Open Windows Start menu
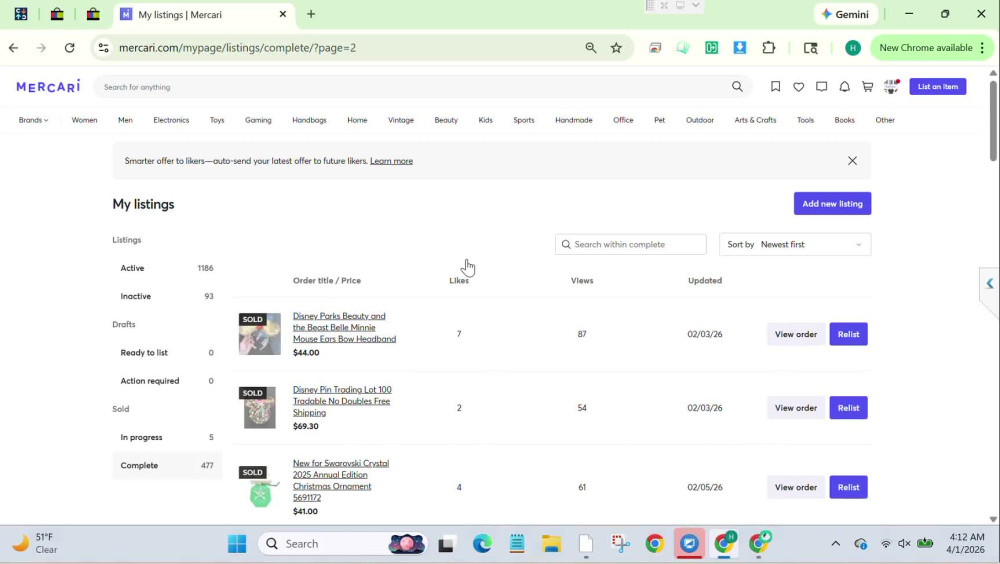Screen dimensions: 1000x564 pyautogui.click(x=237, y=544)
